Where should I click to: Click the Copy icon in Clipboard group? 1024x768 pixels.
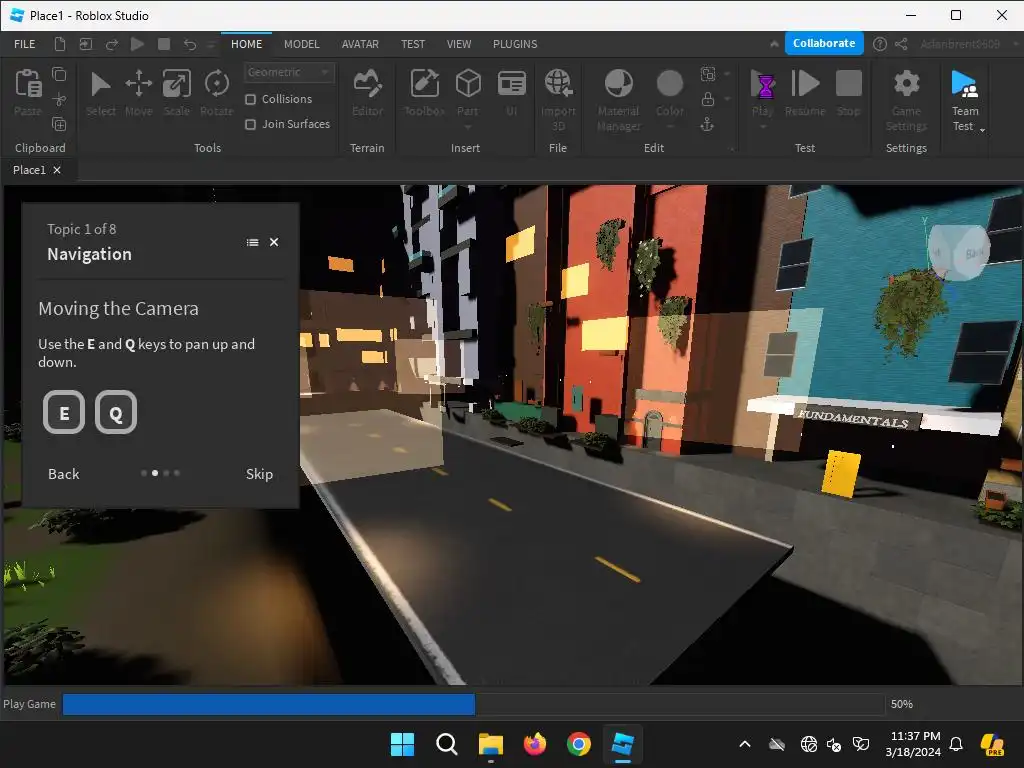pyautogui.click(x=59, y=74)
